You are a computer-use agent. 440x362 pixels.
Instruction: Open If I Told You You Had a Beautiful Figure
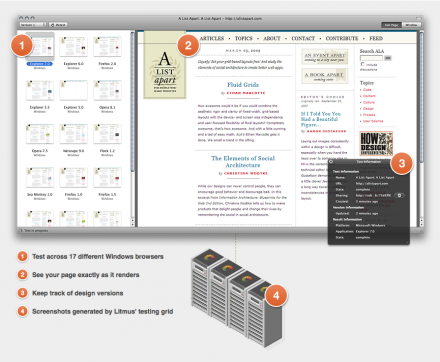(x=321, y=119)
